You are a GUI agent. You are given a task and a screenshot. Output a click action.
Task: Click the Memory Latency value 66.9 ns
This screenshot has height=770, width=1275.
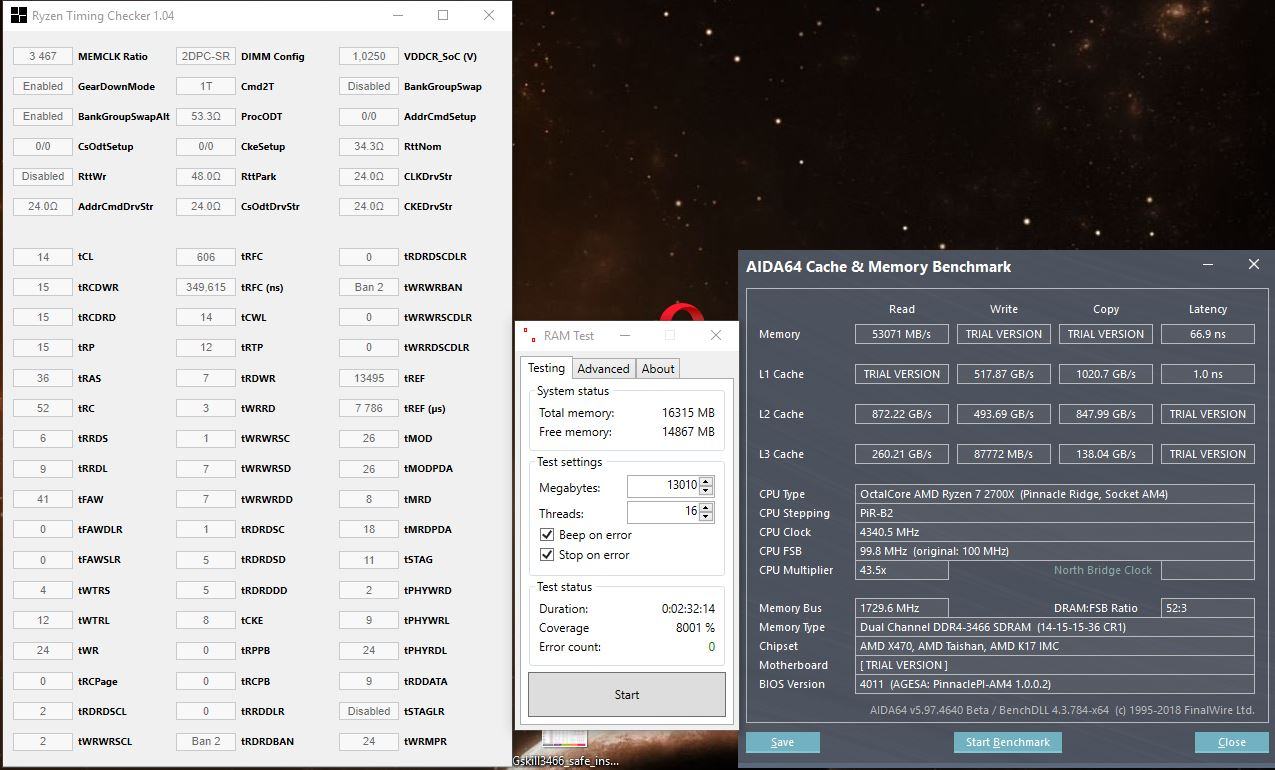coord(1208,334)
